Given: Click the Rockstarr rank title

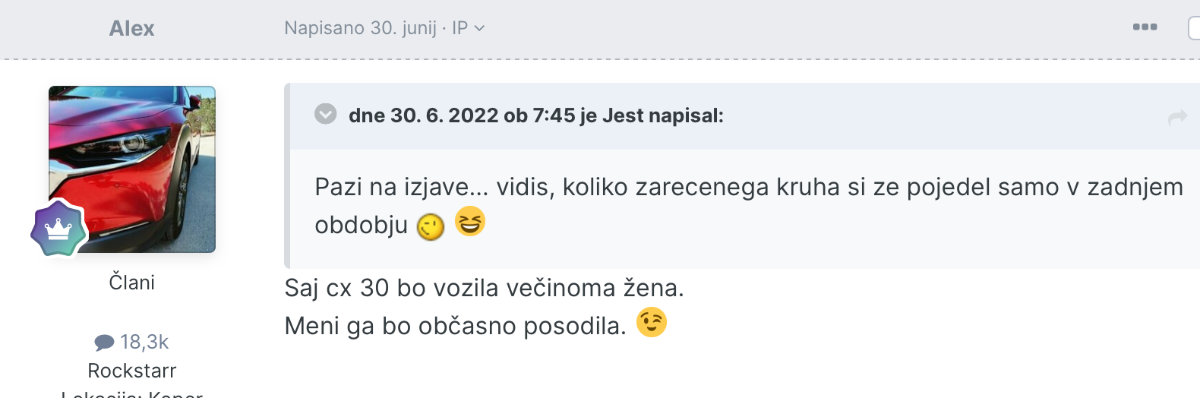Looking at the screenshot, I should (x=132, y=371).
